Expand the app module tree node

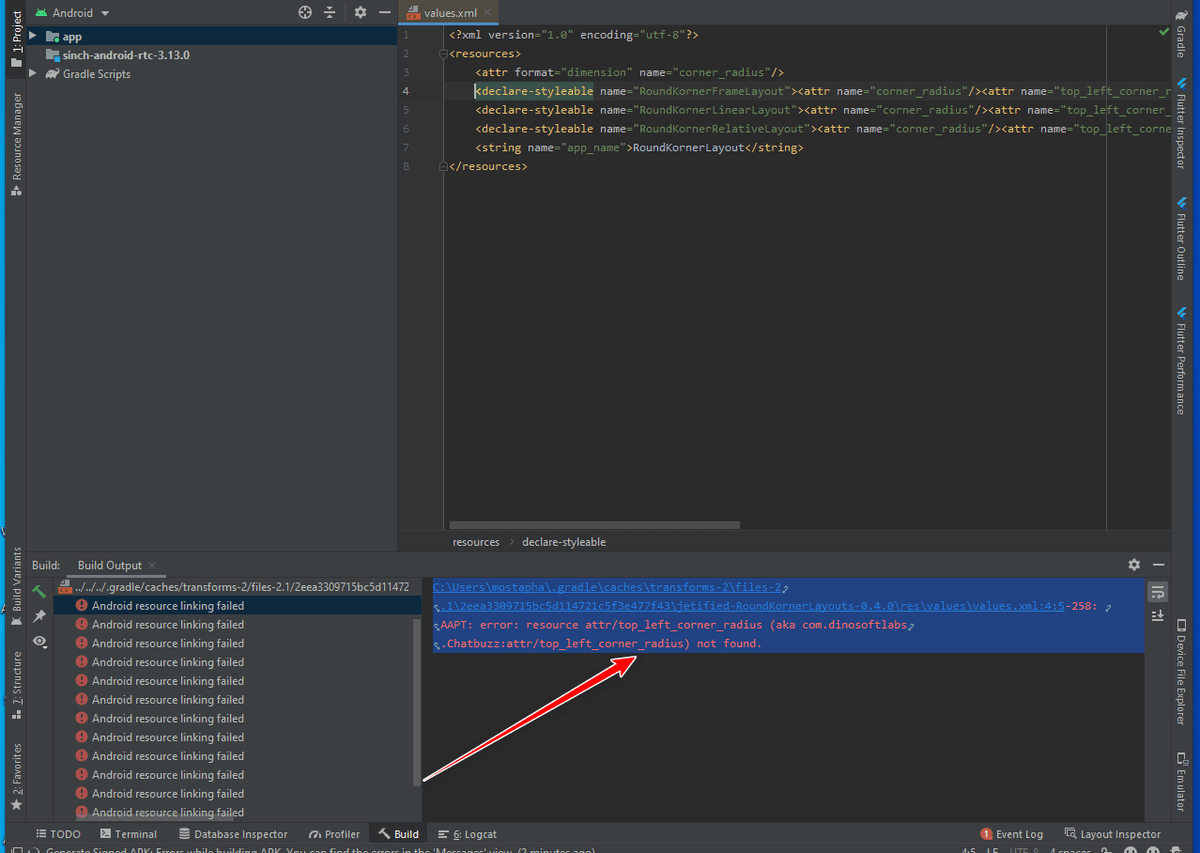tap(33, 36)
